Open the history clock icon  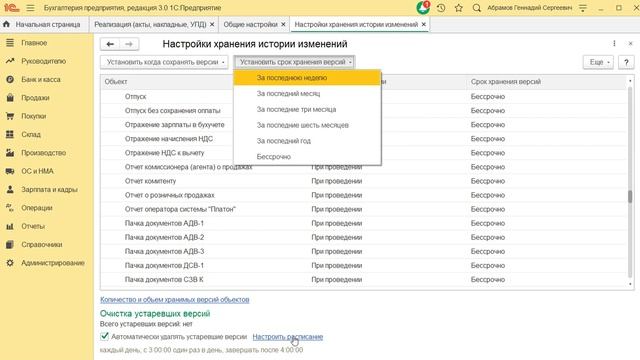tap(441, 8)
